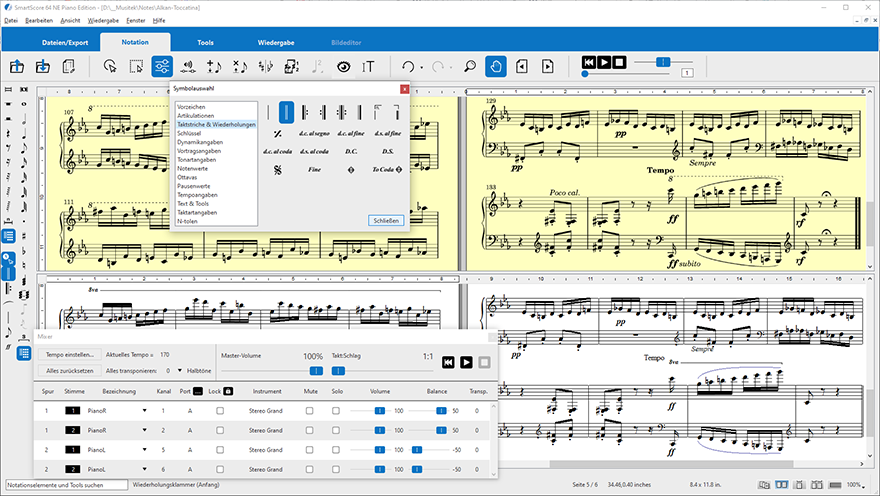Select the 'To Coda' symbol
The image size is (880, 496).
click(386, 170)
